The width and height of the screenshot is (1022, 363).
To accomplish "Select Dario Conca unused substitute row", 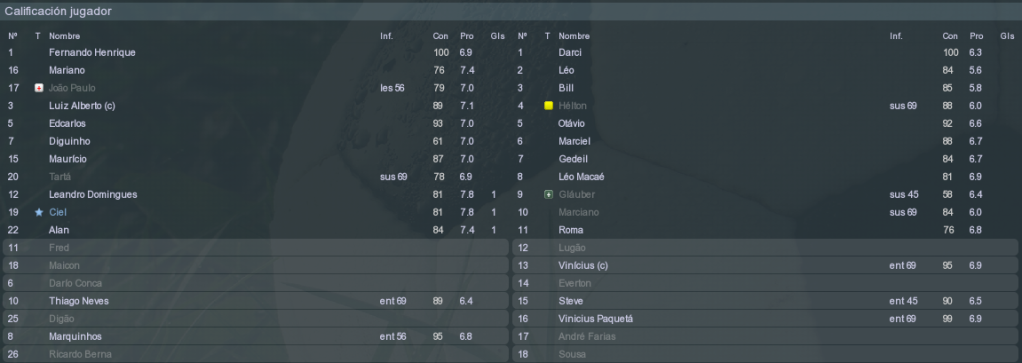I will point(256,283).
